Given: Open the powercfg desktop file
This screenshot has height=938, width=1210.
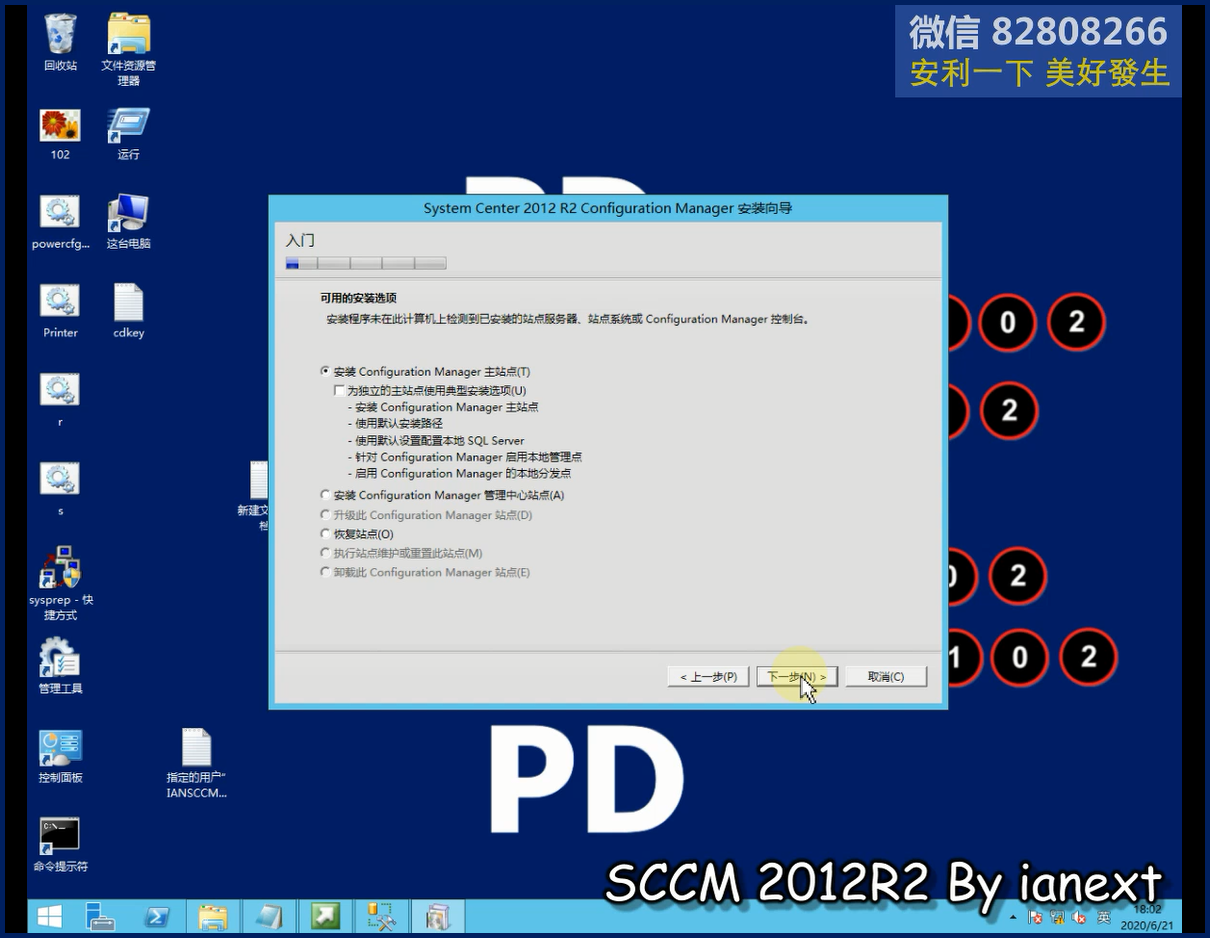Looking at the screenshot, I should pos(60,222).
